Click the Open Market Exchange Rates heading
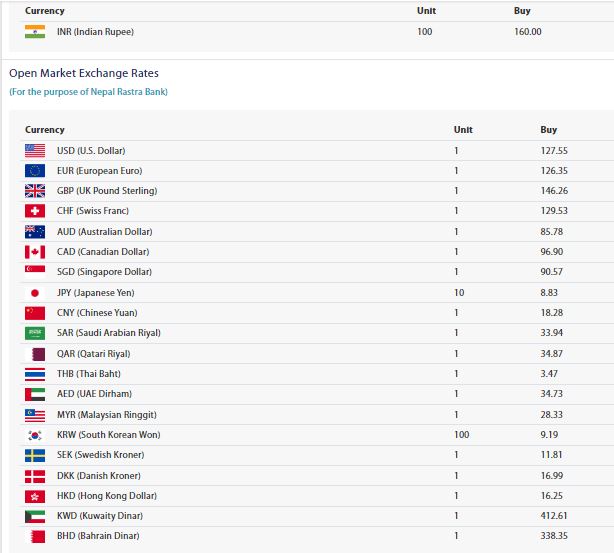 84,73
